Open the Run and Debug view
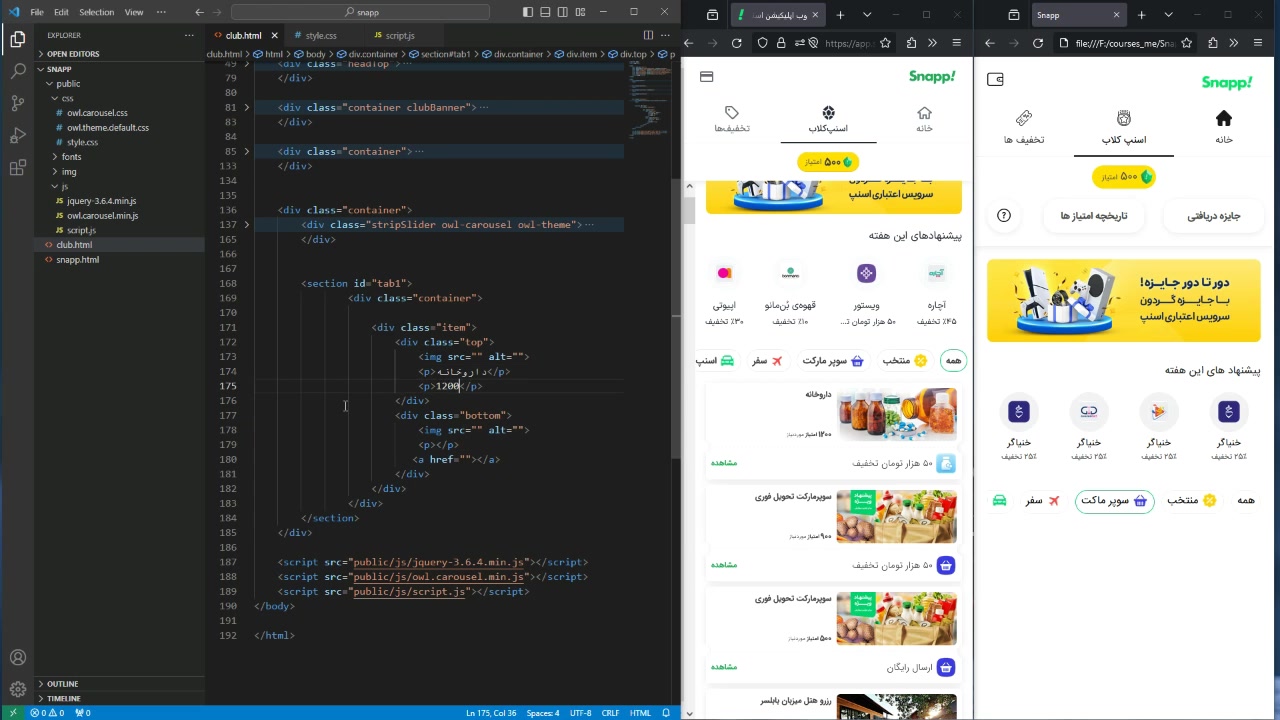This screenshot has height=720, width=1280. point(17,136)
